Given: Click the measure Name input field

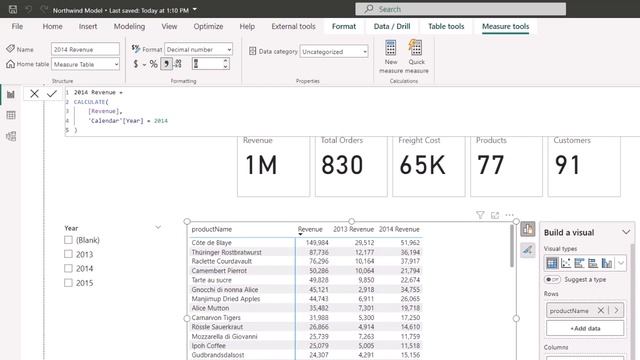Looking at the screenshot, I should (85, 49).
